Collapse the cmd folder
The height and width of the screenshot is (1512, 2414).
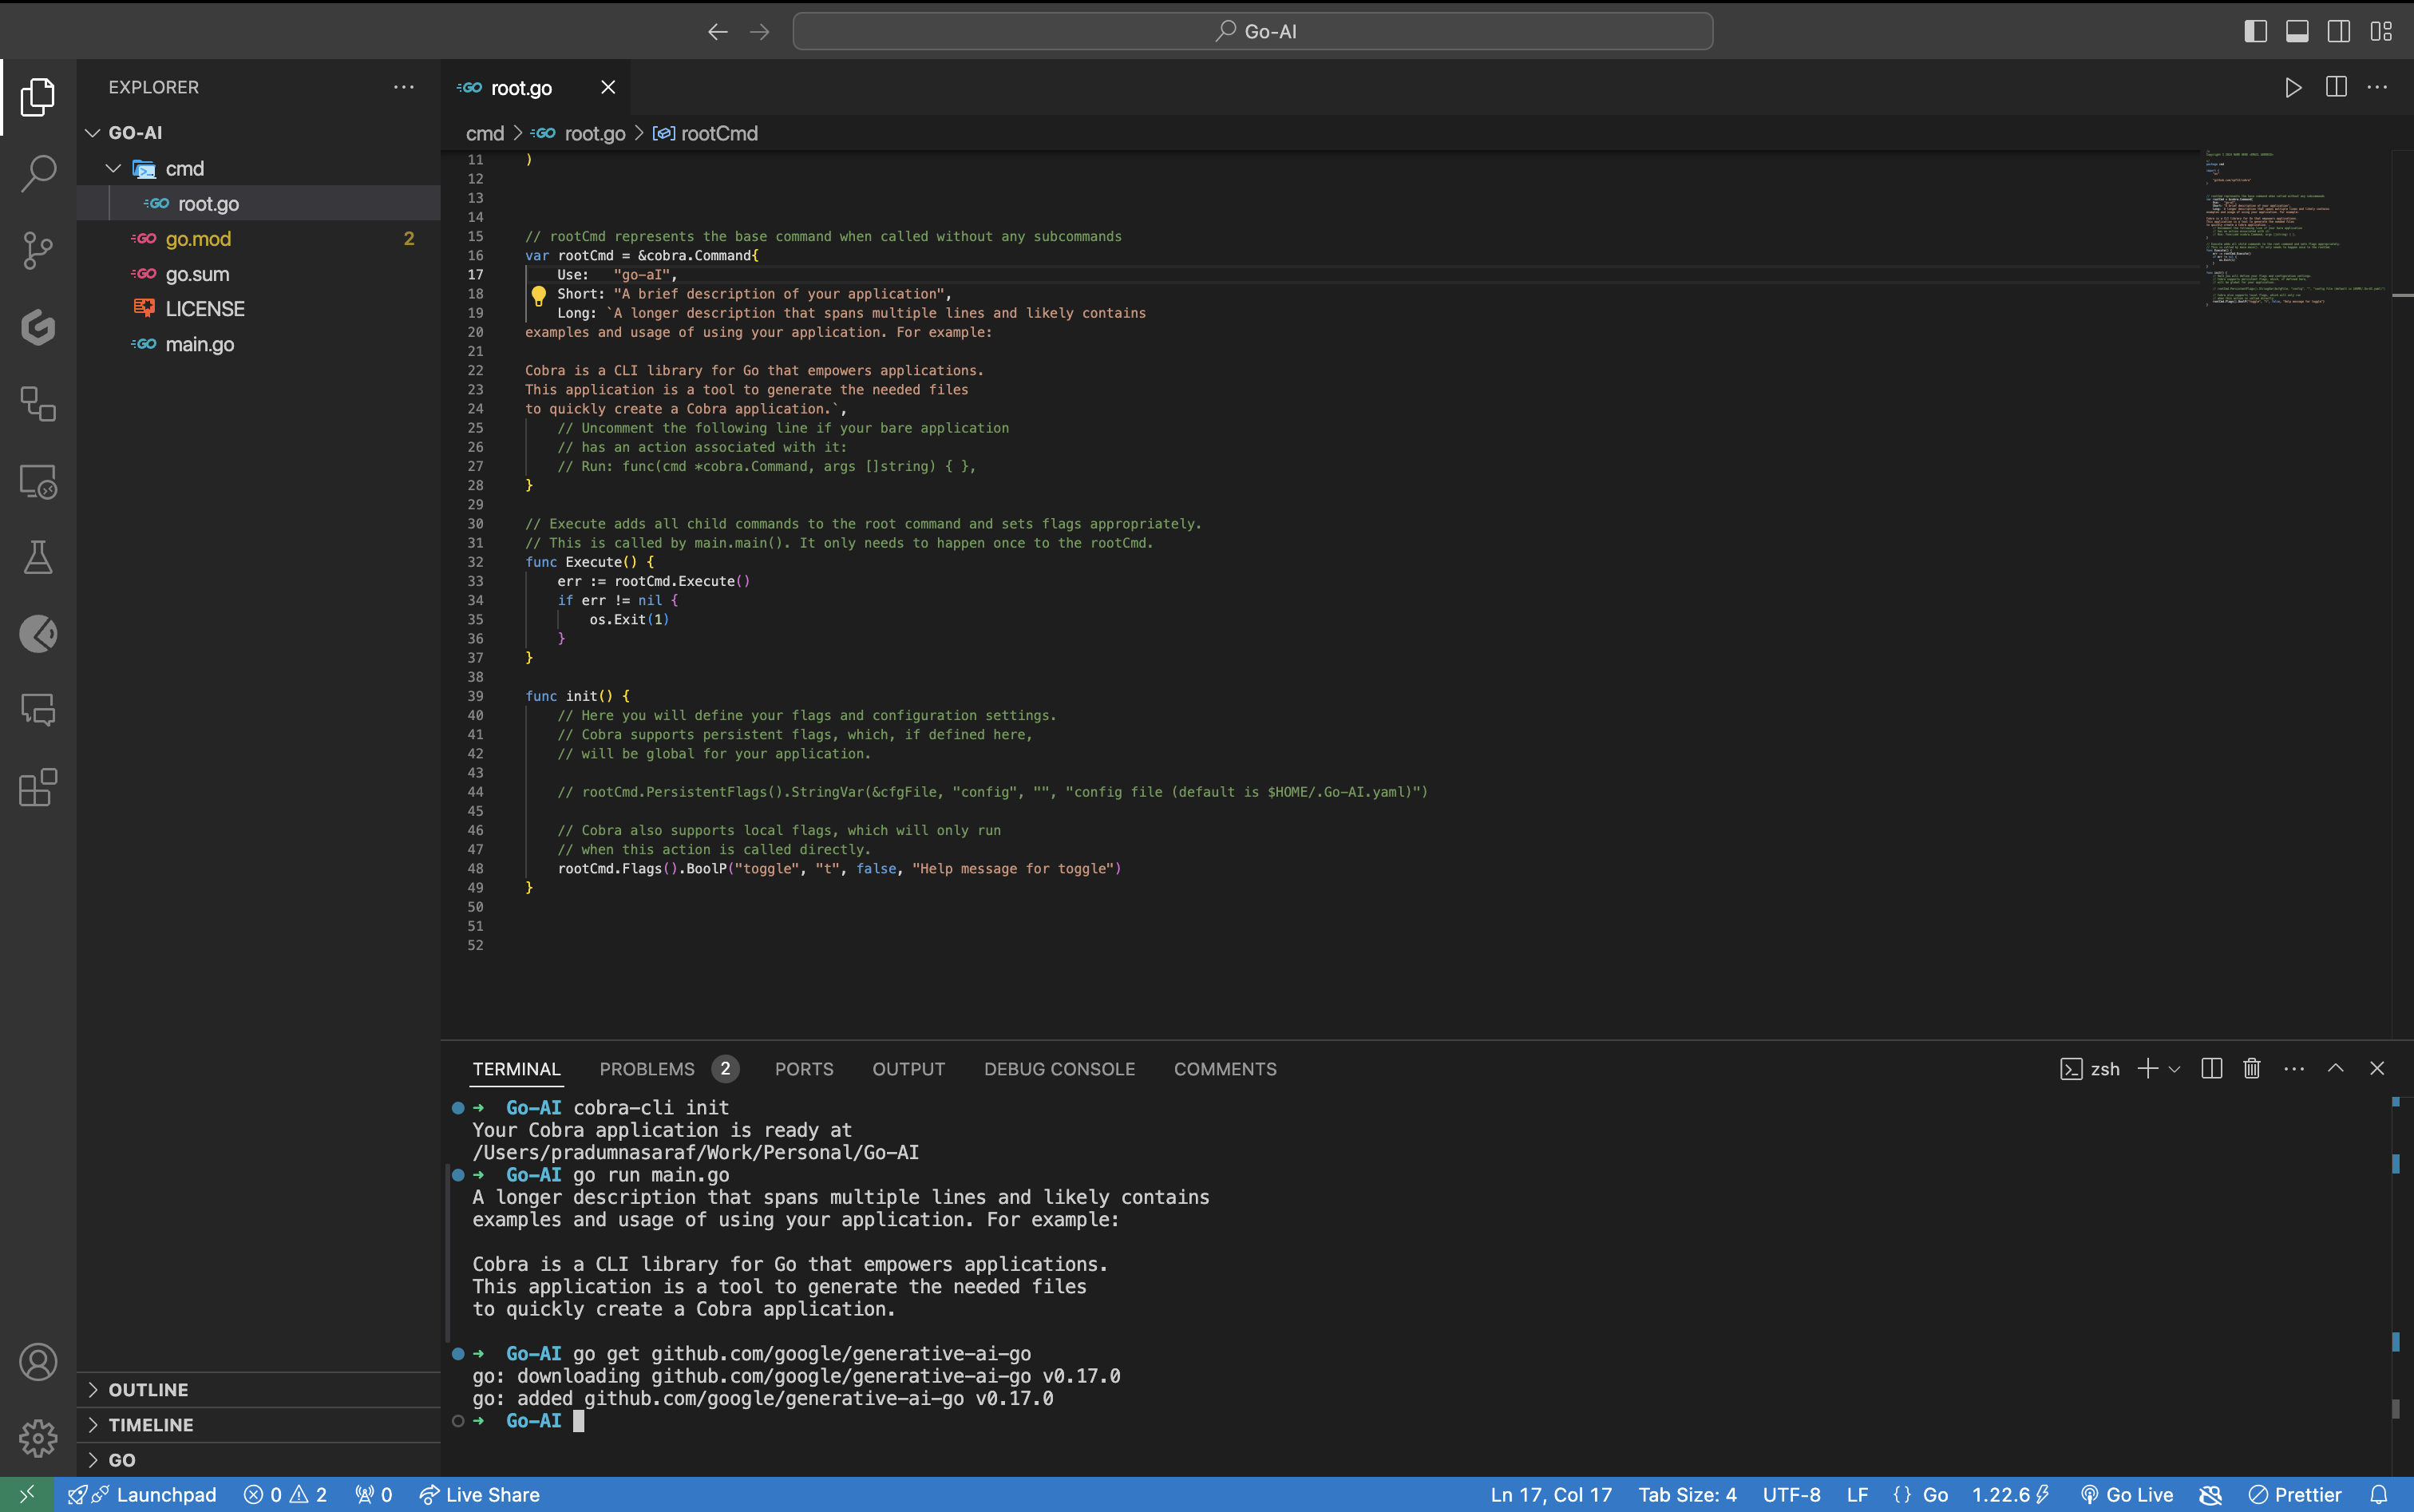click(x=114, y=169)
